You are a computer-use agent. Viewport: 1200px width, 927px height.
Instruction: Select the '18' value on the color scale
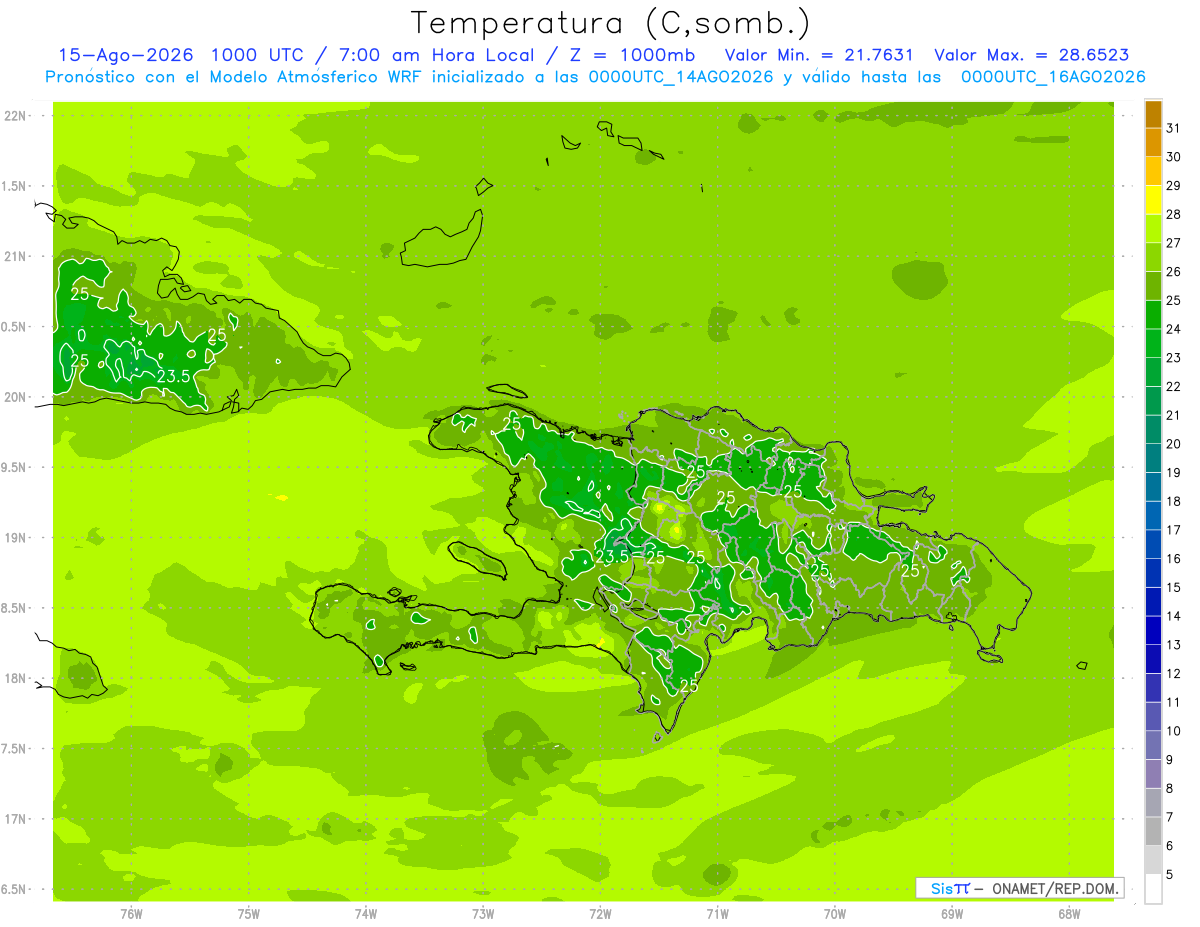tap(1173, 501)
